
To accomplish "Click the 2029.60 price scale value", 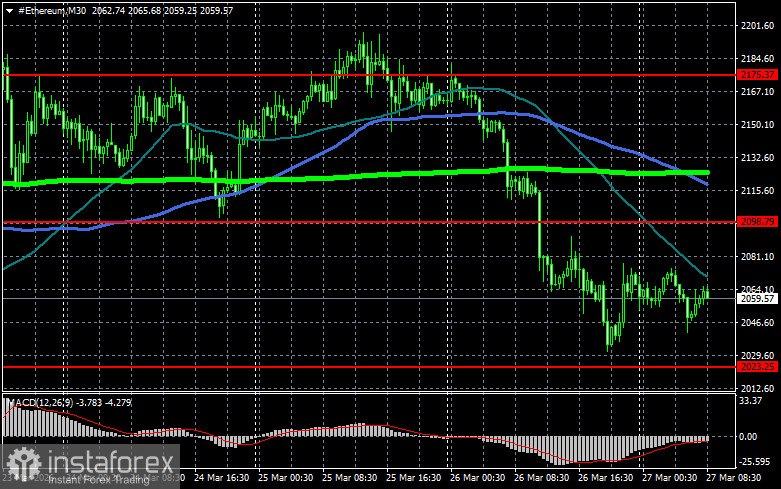I will tap(758, 356).
